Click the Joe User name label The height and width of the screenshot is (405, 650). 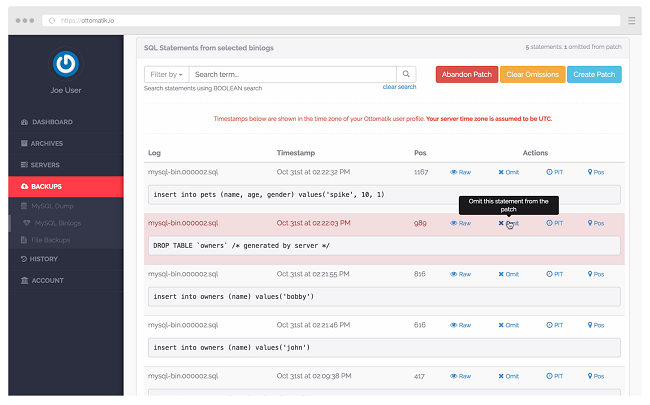tap(66, 90)
